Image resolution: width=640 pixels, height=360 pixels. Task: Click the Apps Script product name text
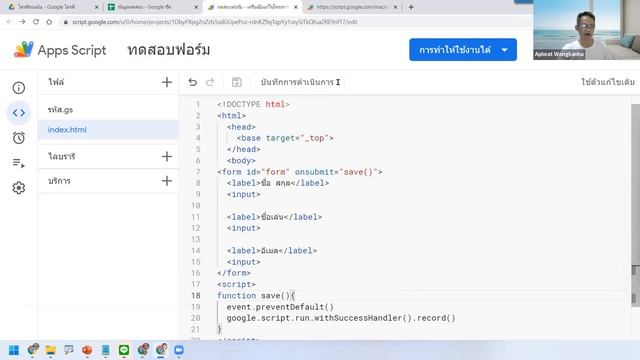coord(72,50)
